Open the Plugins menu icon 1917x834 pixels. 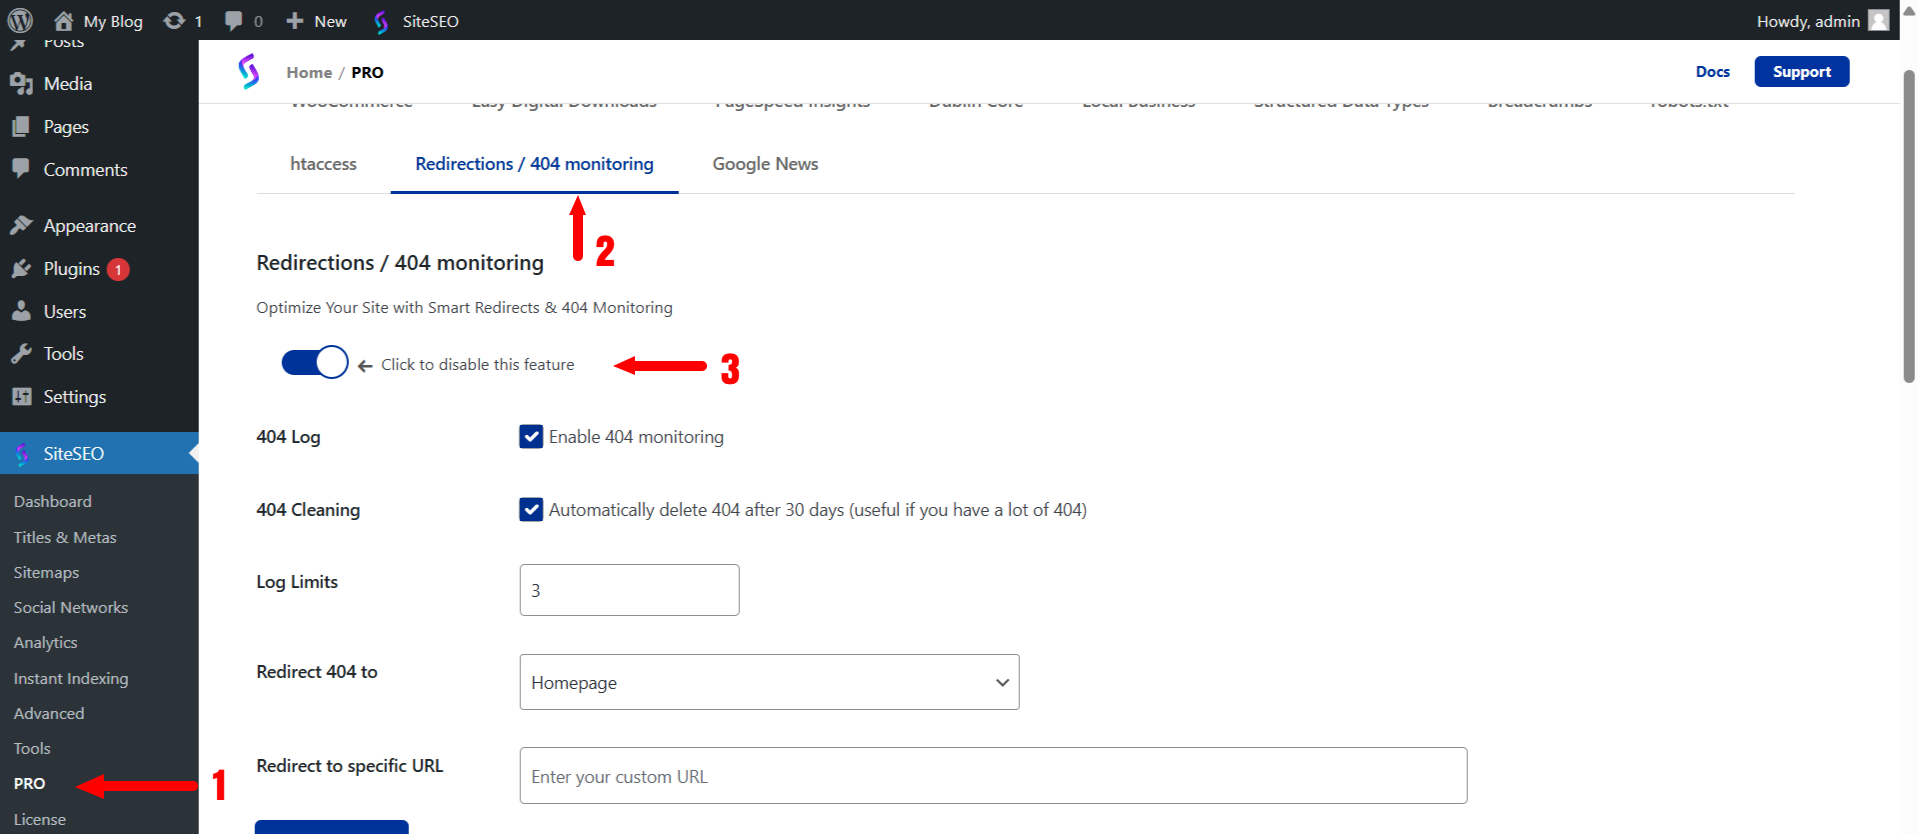(21, 269)
